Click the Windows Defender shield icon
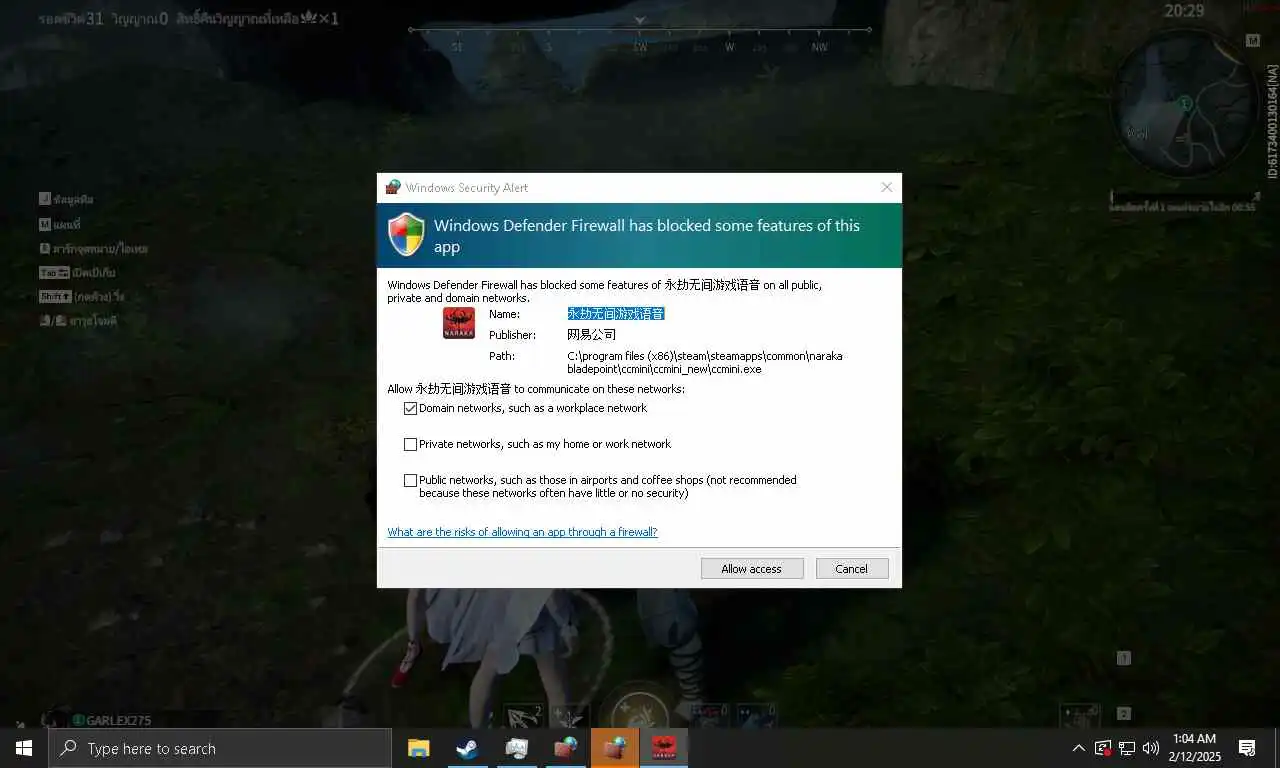Screen dimensions: 1280x768 click(407, 235)
